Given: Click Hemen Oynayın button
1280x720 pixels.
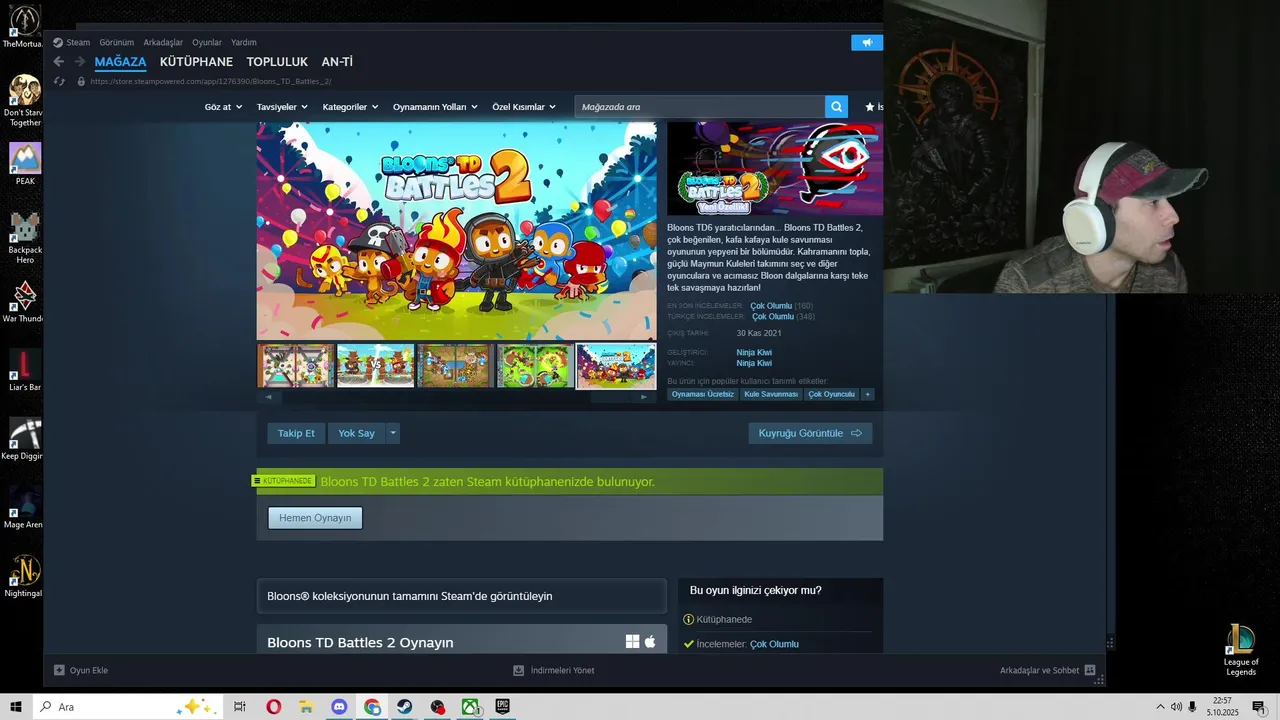Looking at the screenshot, I should [x=315, y=518].
